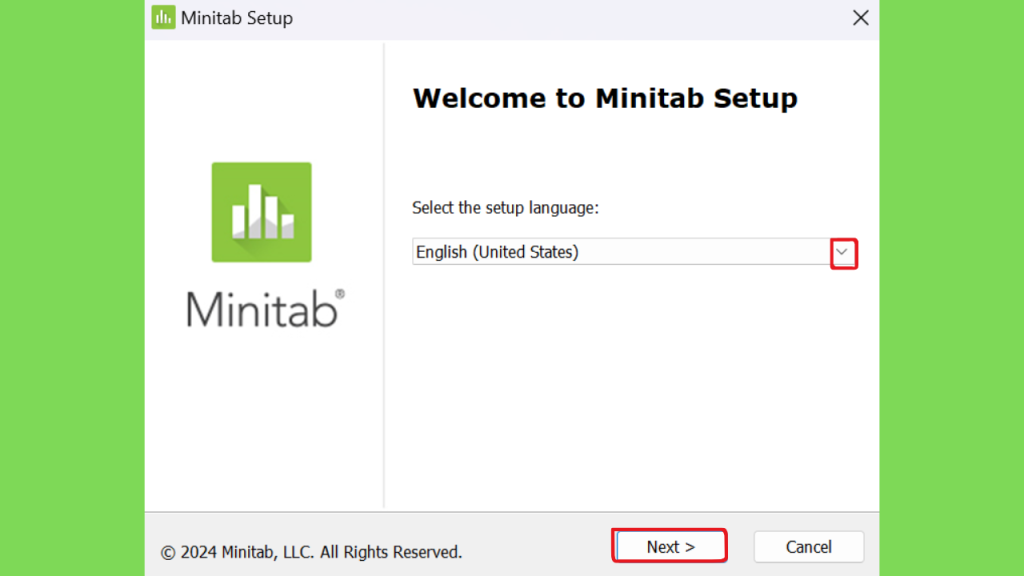The width and height of the screenshot is (1024, 576).
Task: Click the 'Minitab Setup' title bar text
Action: [x=237, y=18]
